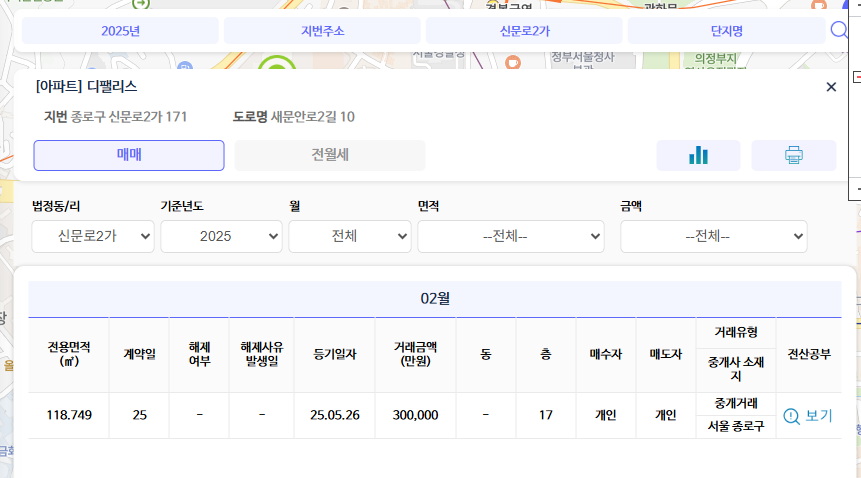The width and height of the screenshot is (861, 478).
Task: Click the 거래금액(만원) column header
Action: pos(416,355)
